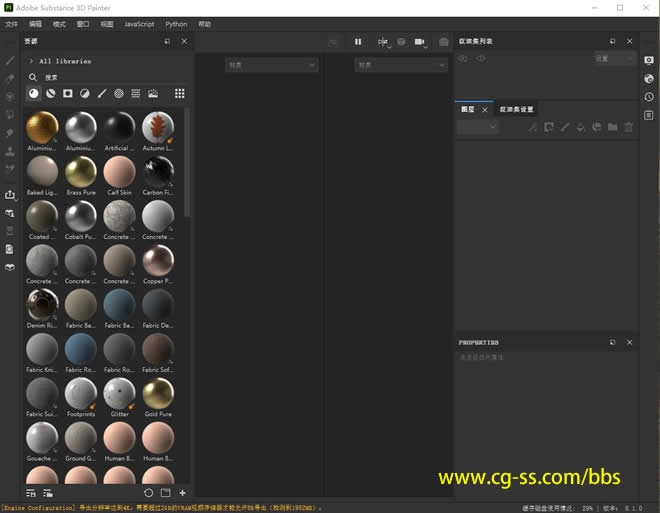Click the delete layer trash icon
The image size is (660, 513).
click(x=629, y=127)
